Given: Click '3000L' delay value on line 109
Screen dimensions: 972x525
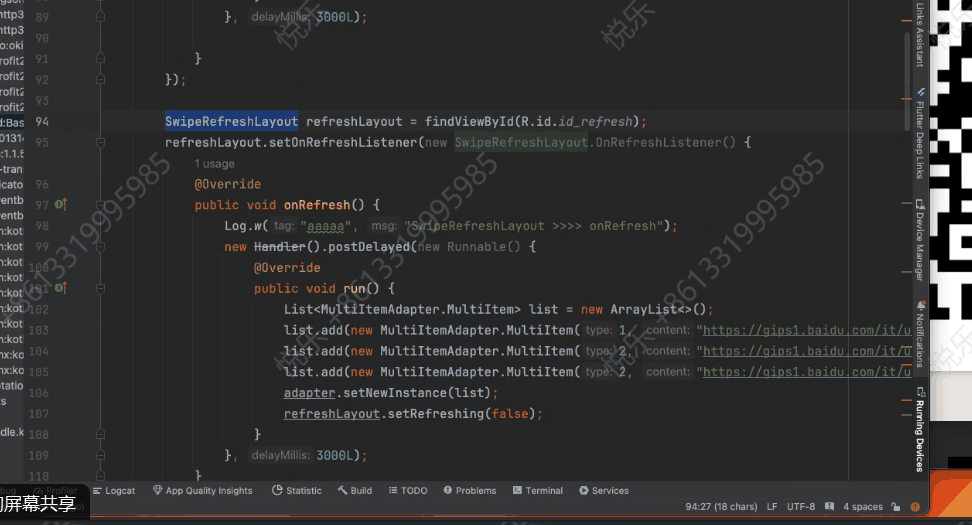Looking at the screenshot, I should click(334, 455).
